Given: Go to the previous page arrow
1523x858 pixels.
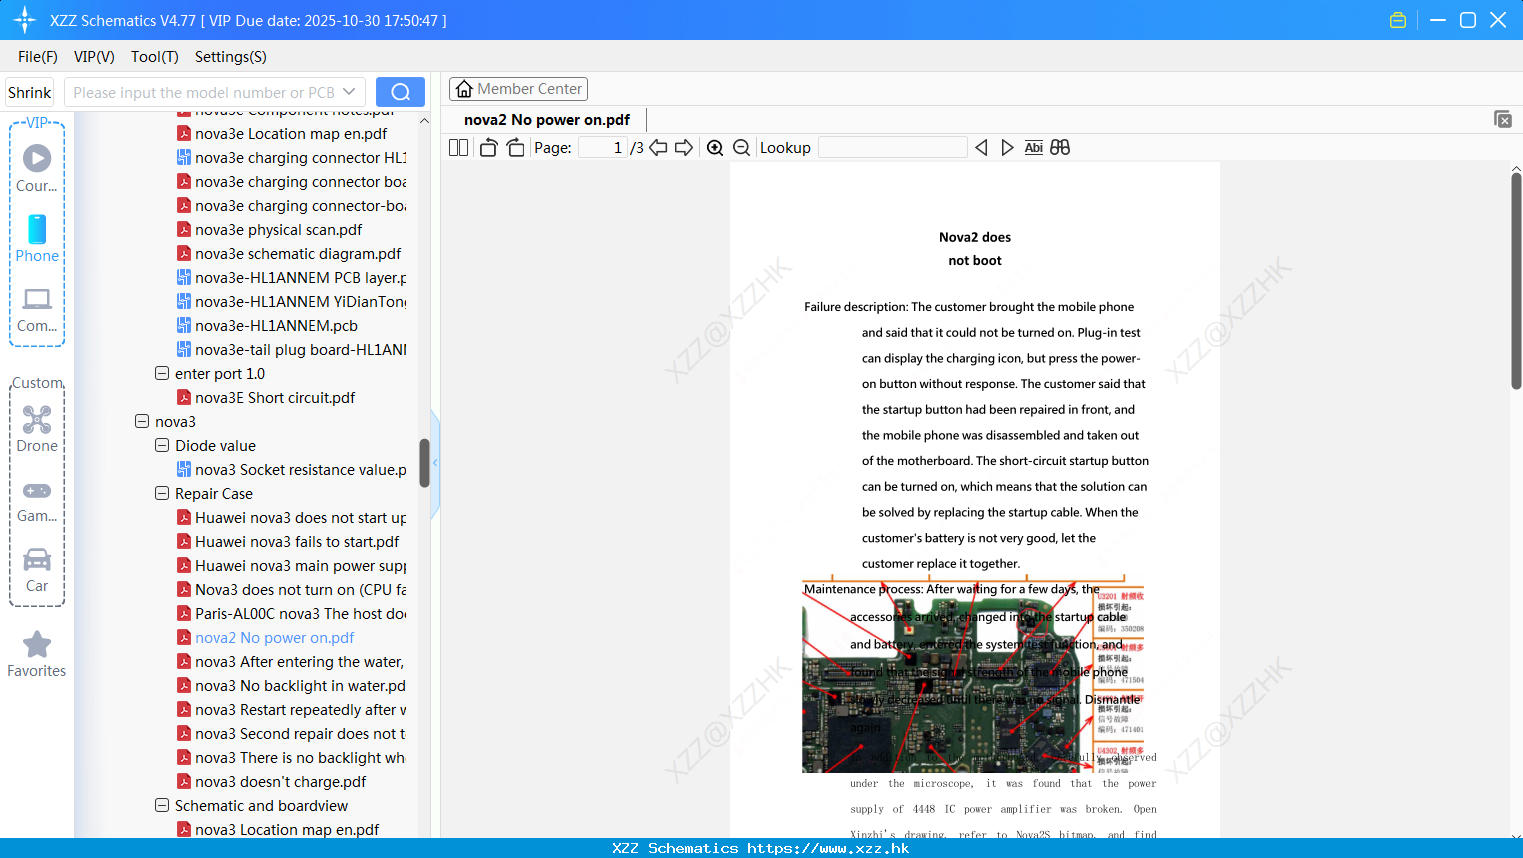Looking at the screenshot, I should point(658,148).
